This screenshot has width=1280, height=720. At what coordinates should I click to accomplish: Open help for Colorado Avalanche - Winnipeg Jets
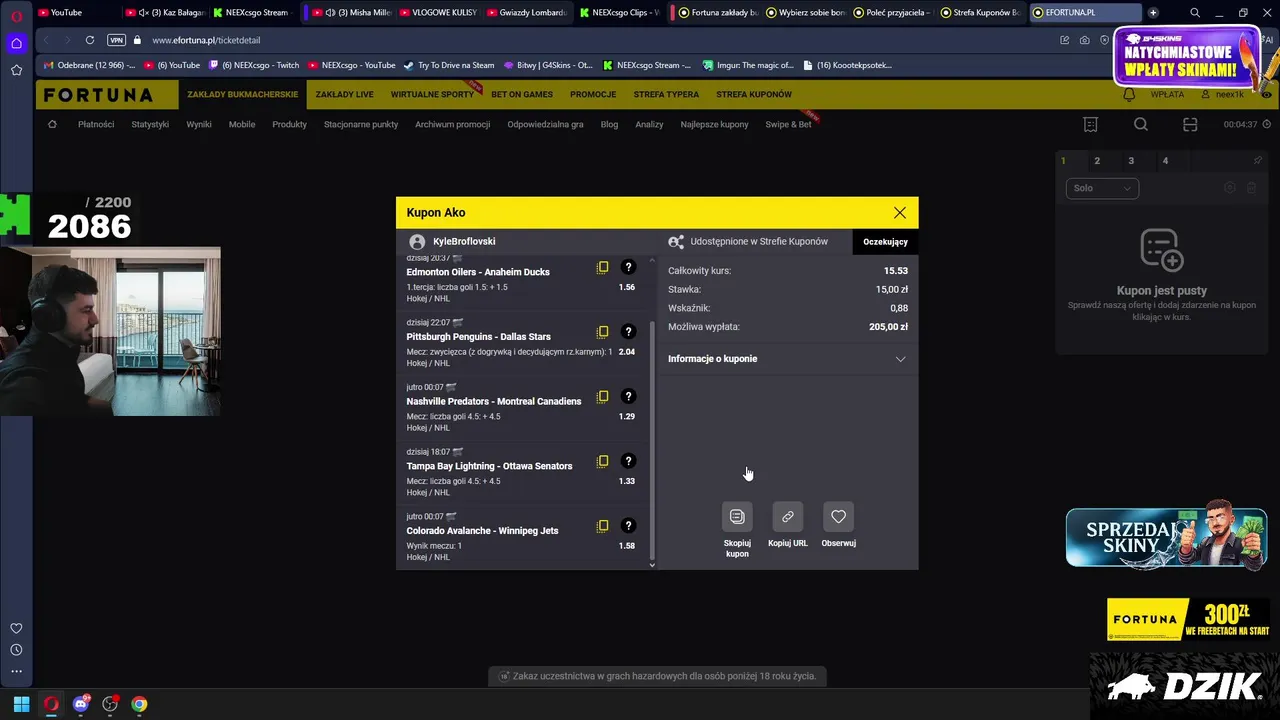628,526
